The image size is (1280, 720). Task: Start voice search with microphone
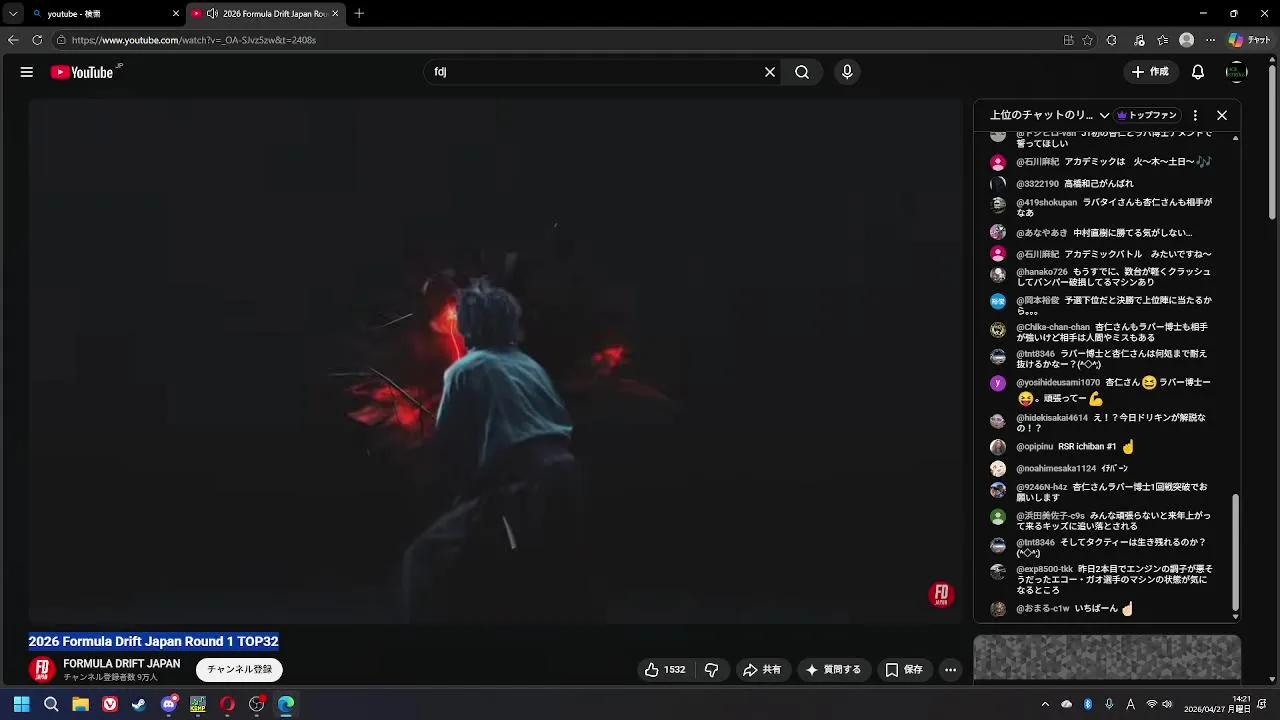pos(847,72)
